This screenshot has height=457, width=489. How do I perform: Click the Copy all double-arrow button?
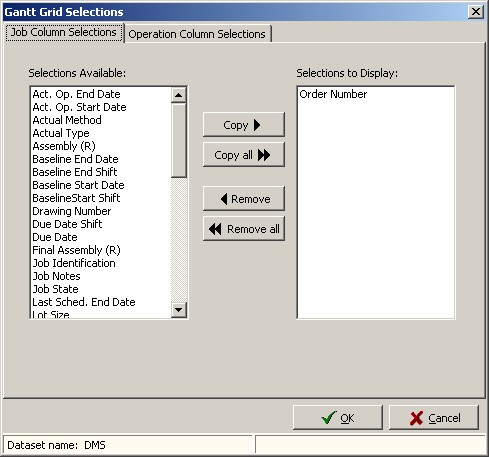244,155
